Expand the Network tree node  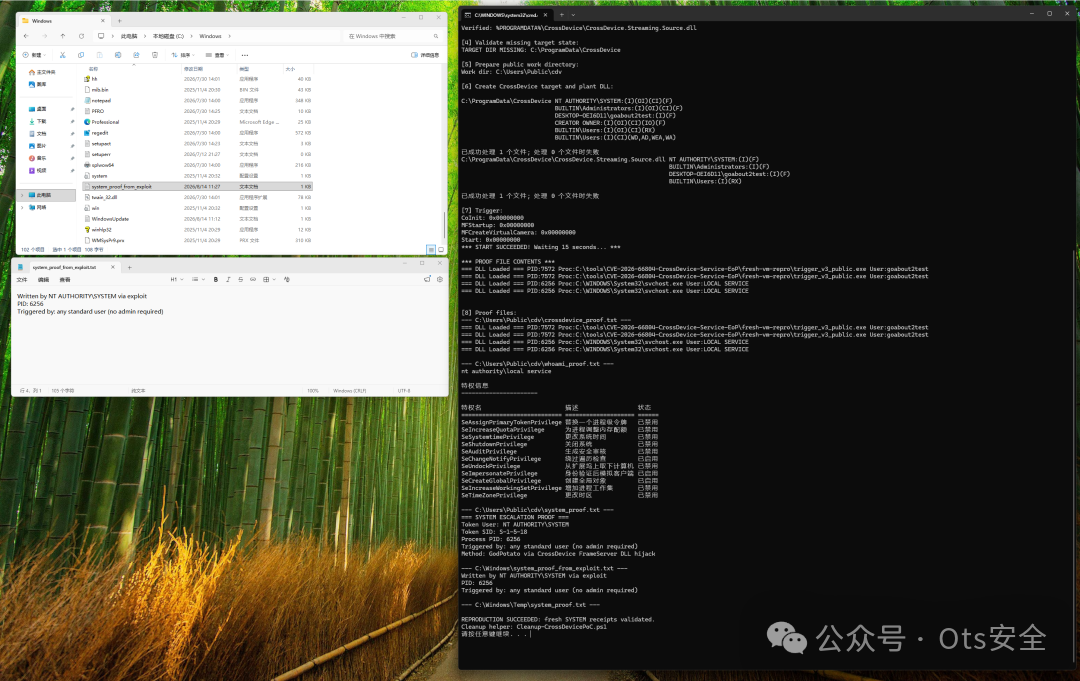tap(22, 207)
